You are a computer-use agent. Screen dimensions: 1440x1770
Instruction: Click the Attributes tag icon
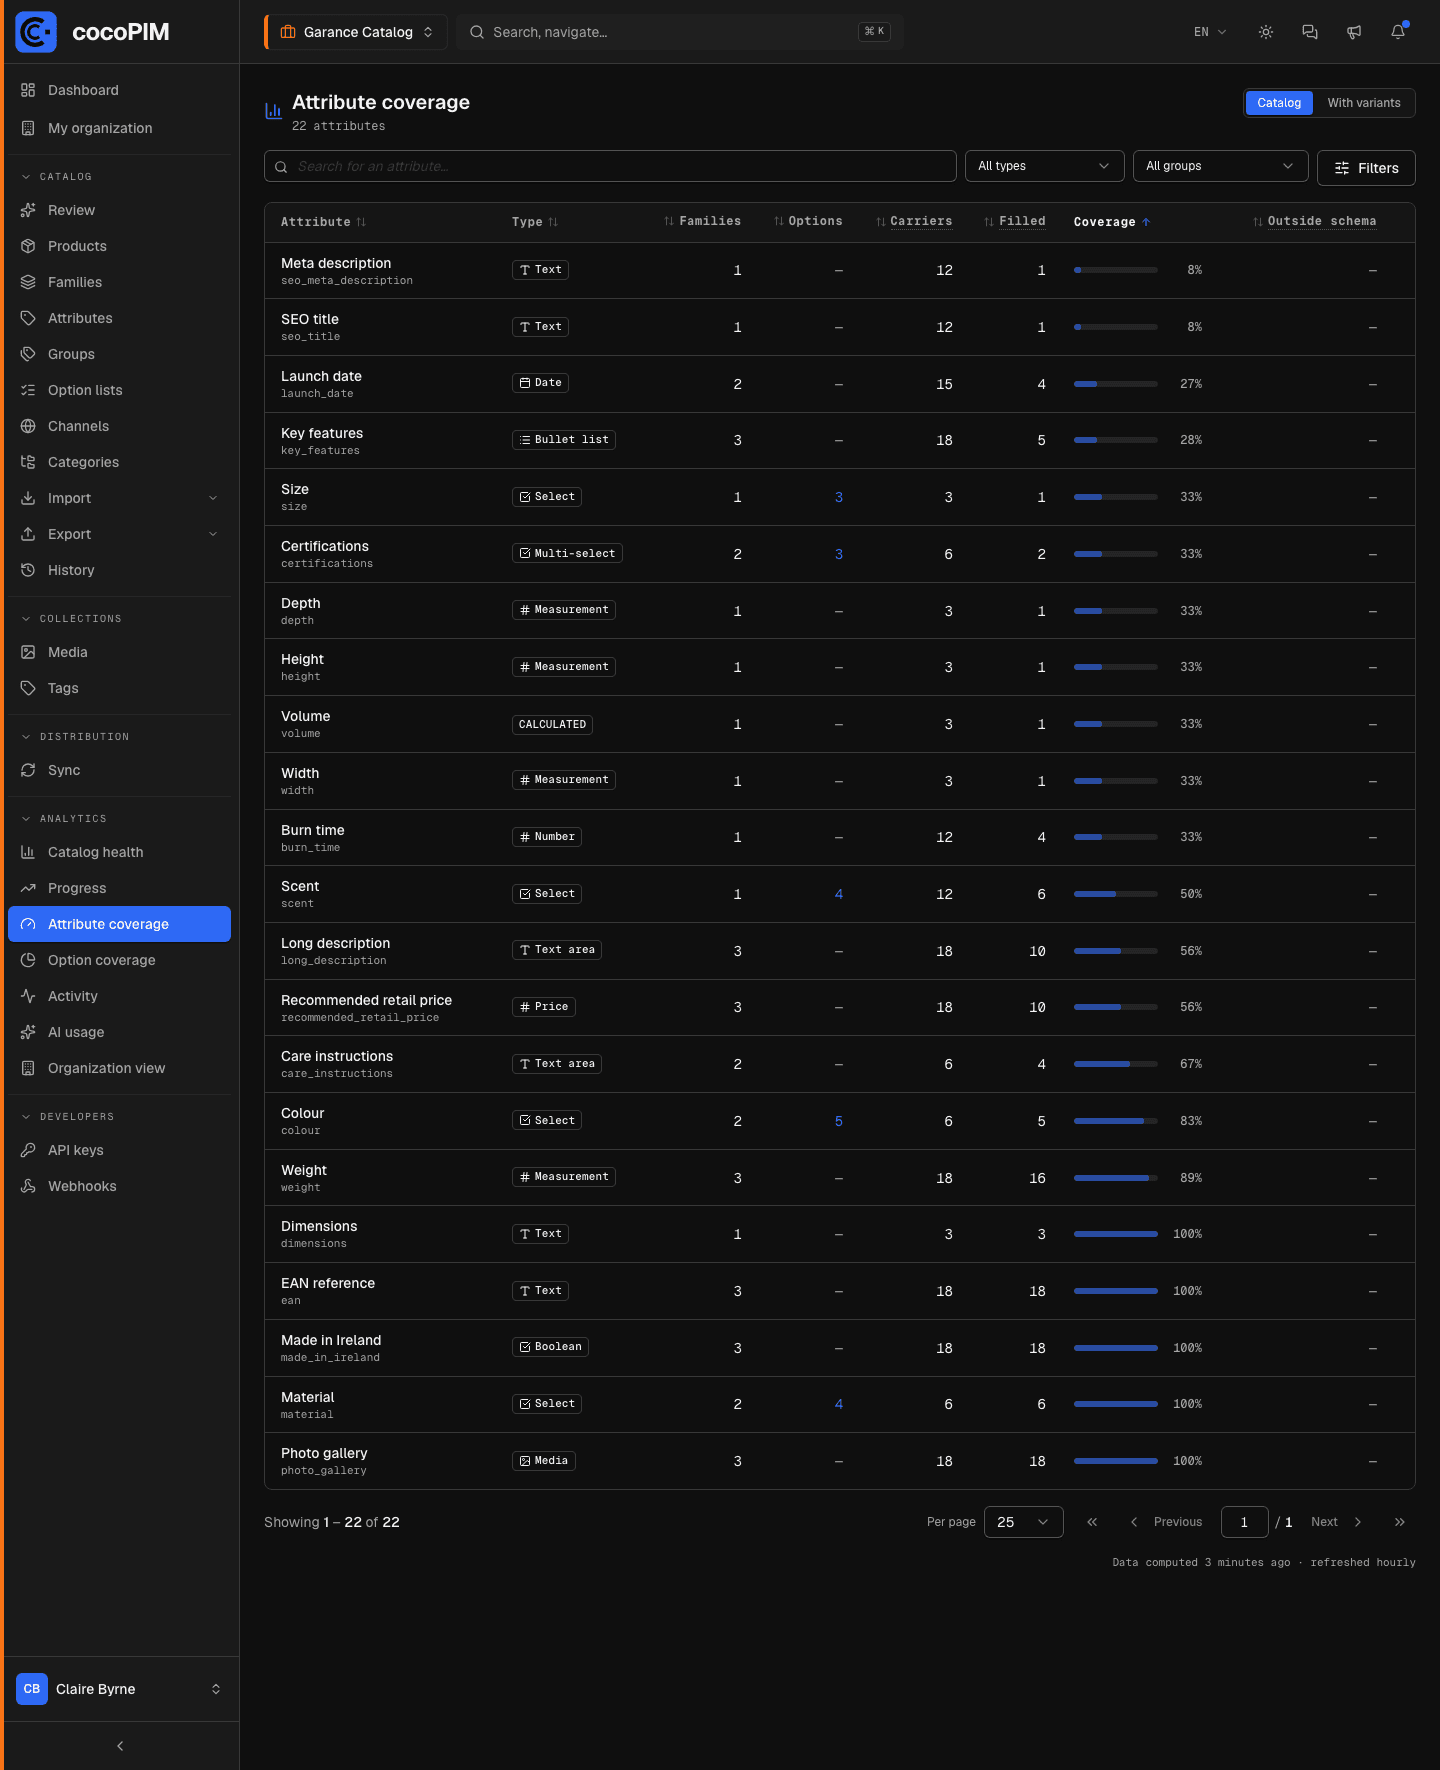point(28,318)
